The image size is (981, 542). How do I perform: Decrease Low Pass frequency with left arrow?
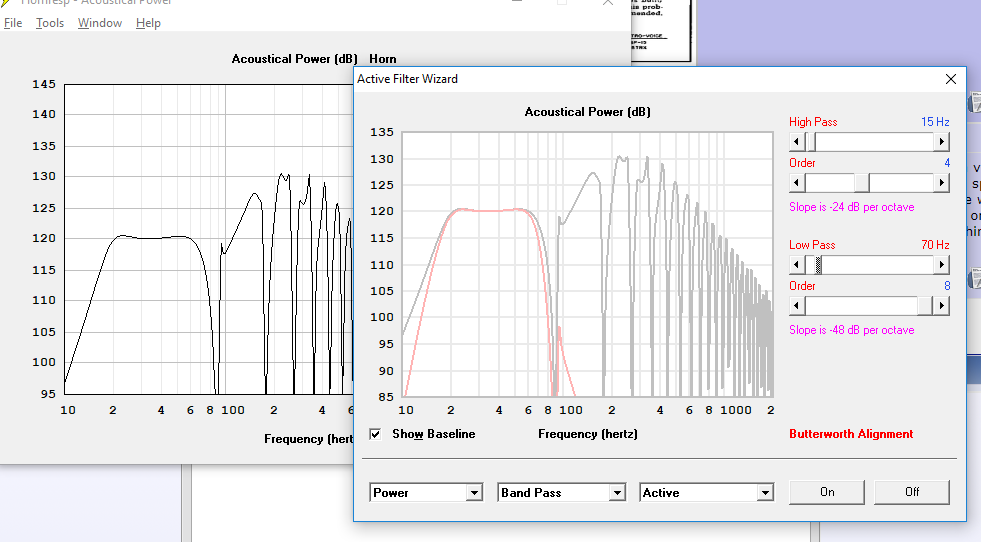click(796, 265)
